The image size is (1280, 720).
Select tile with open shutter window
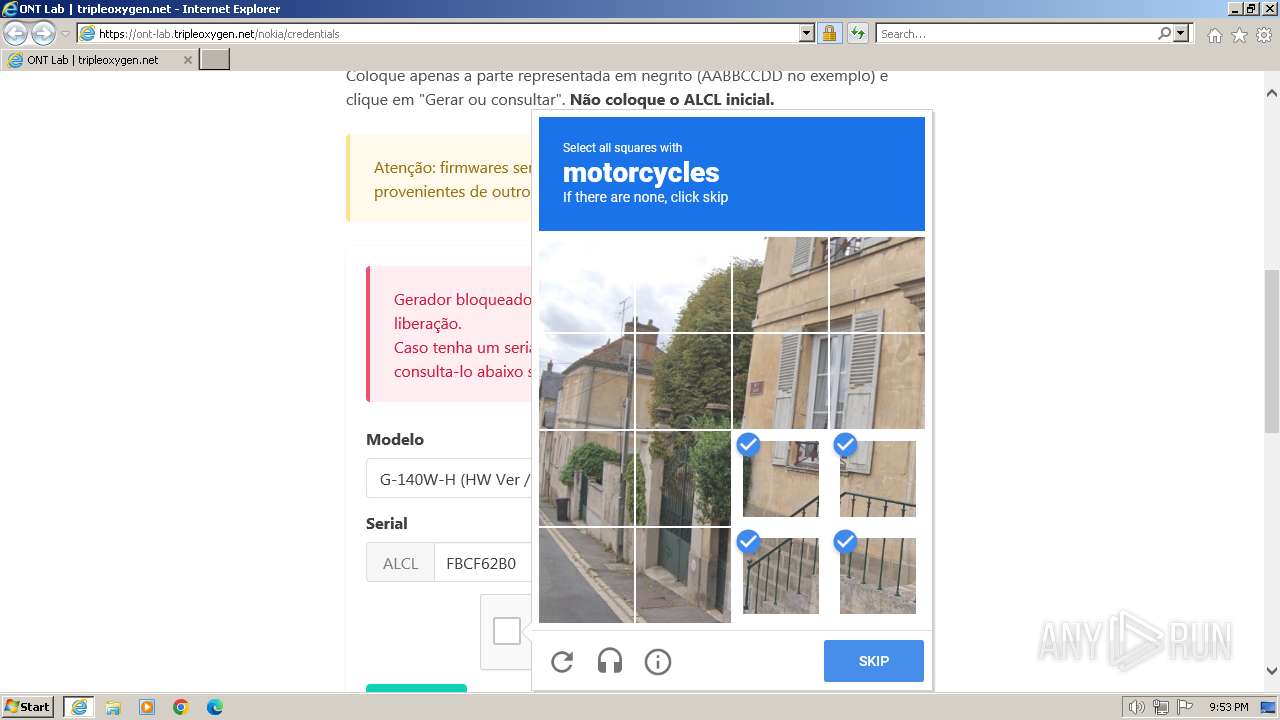(877, 381)
